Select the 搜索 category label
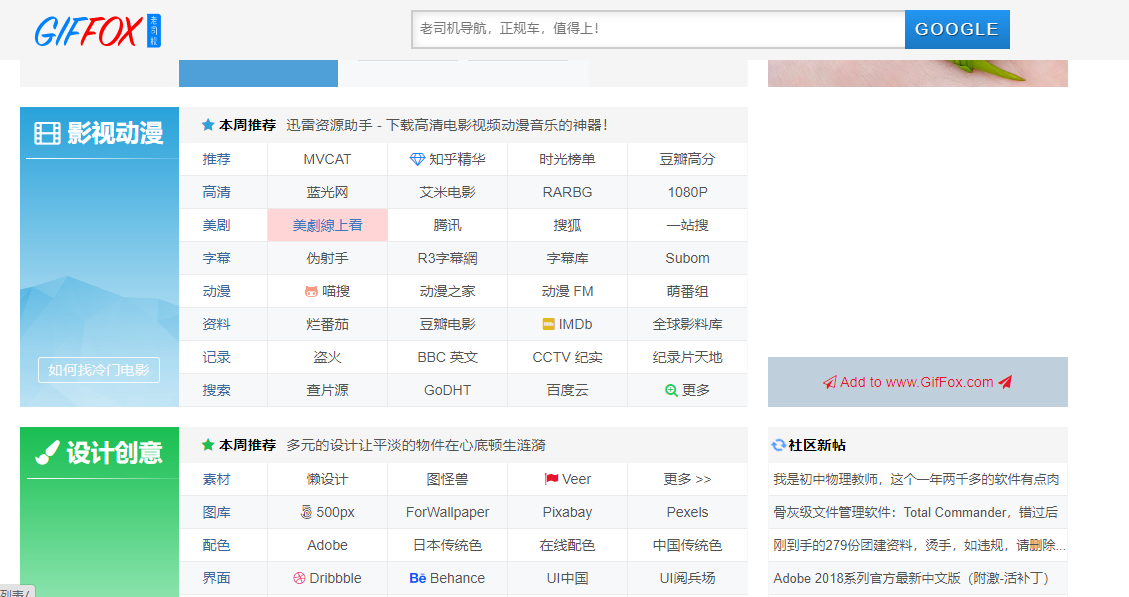 tap(216, 390)
